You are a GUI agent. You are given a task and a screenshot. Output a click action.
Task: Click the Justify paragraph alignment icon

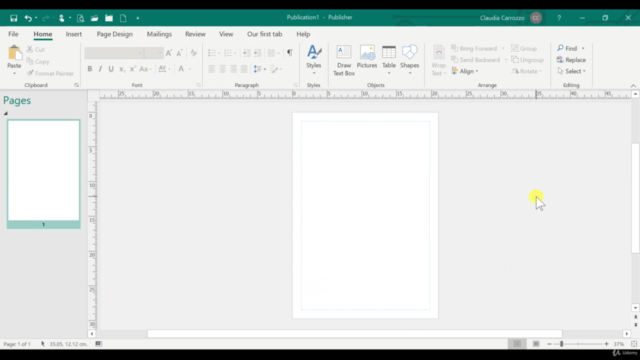point(244,69)
